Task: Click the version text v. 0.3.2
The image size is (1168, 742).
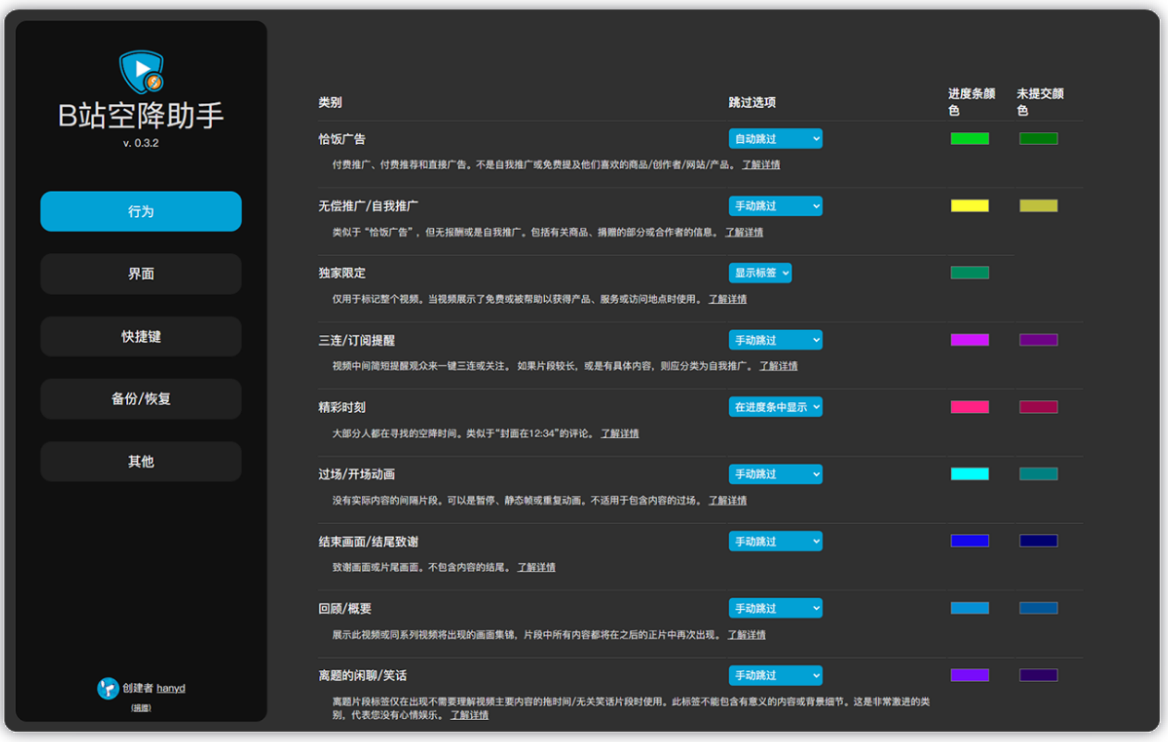Action: click(x=141, y=143)
